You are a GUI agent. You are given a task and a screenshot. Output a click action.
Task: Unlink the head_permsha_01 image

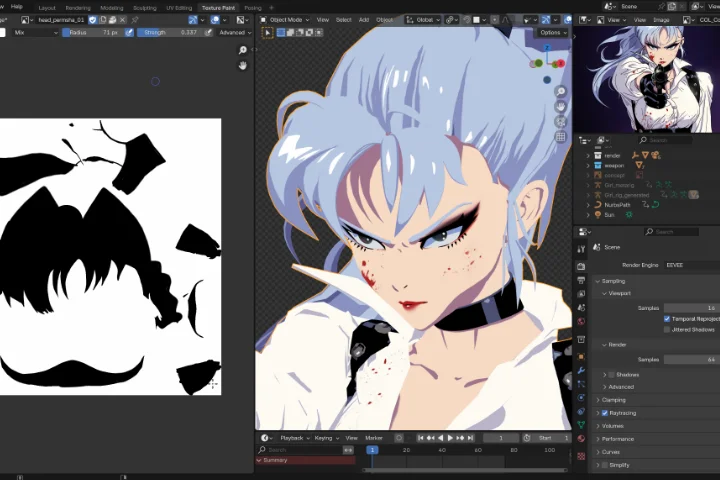[x=123, y=20]
